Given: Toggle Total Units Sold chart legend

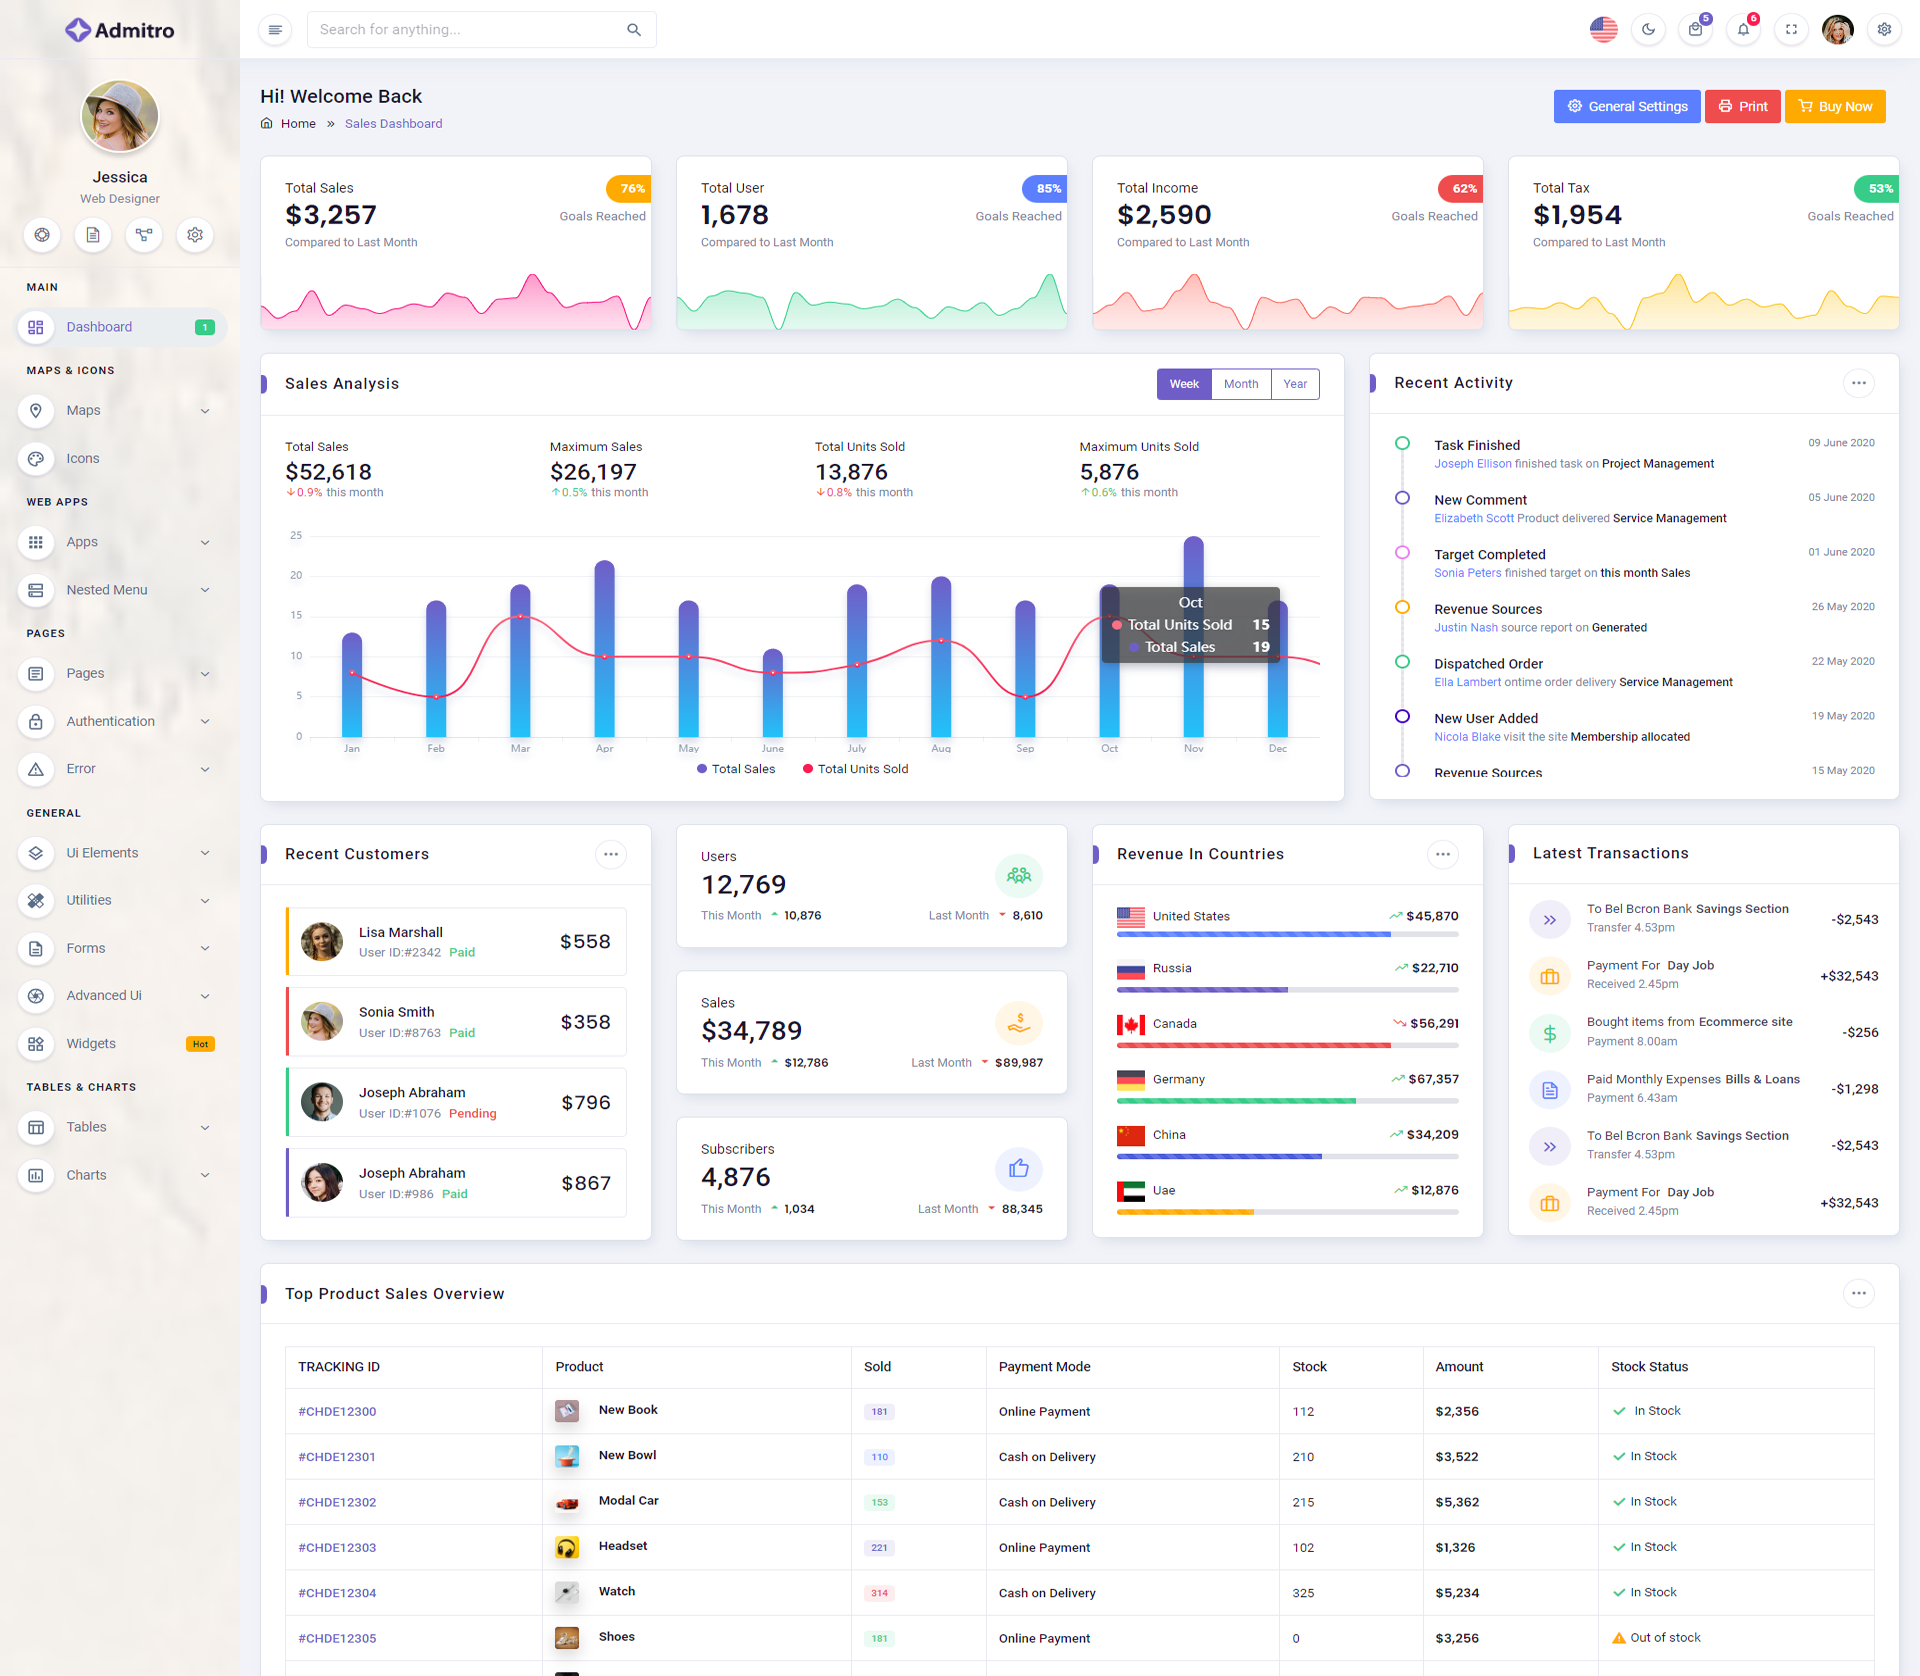Looking at the screenshot, I should (x=855, y=769).
